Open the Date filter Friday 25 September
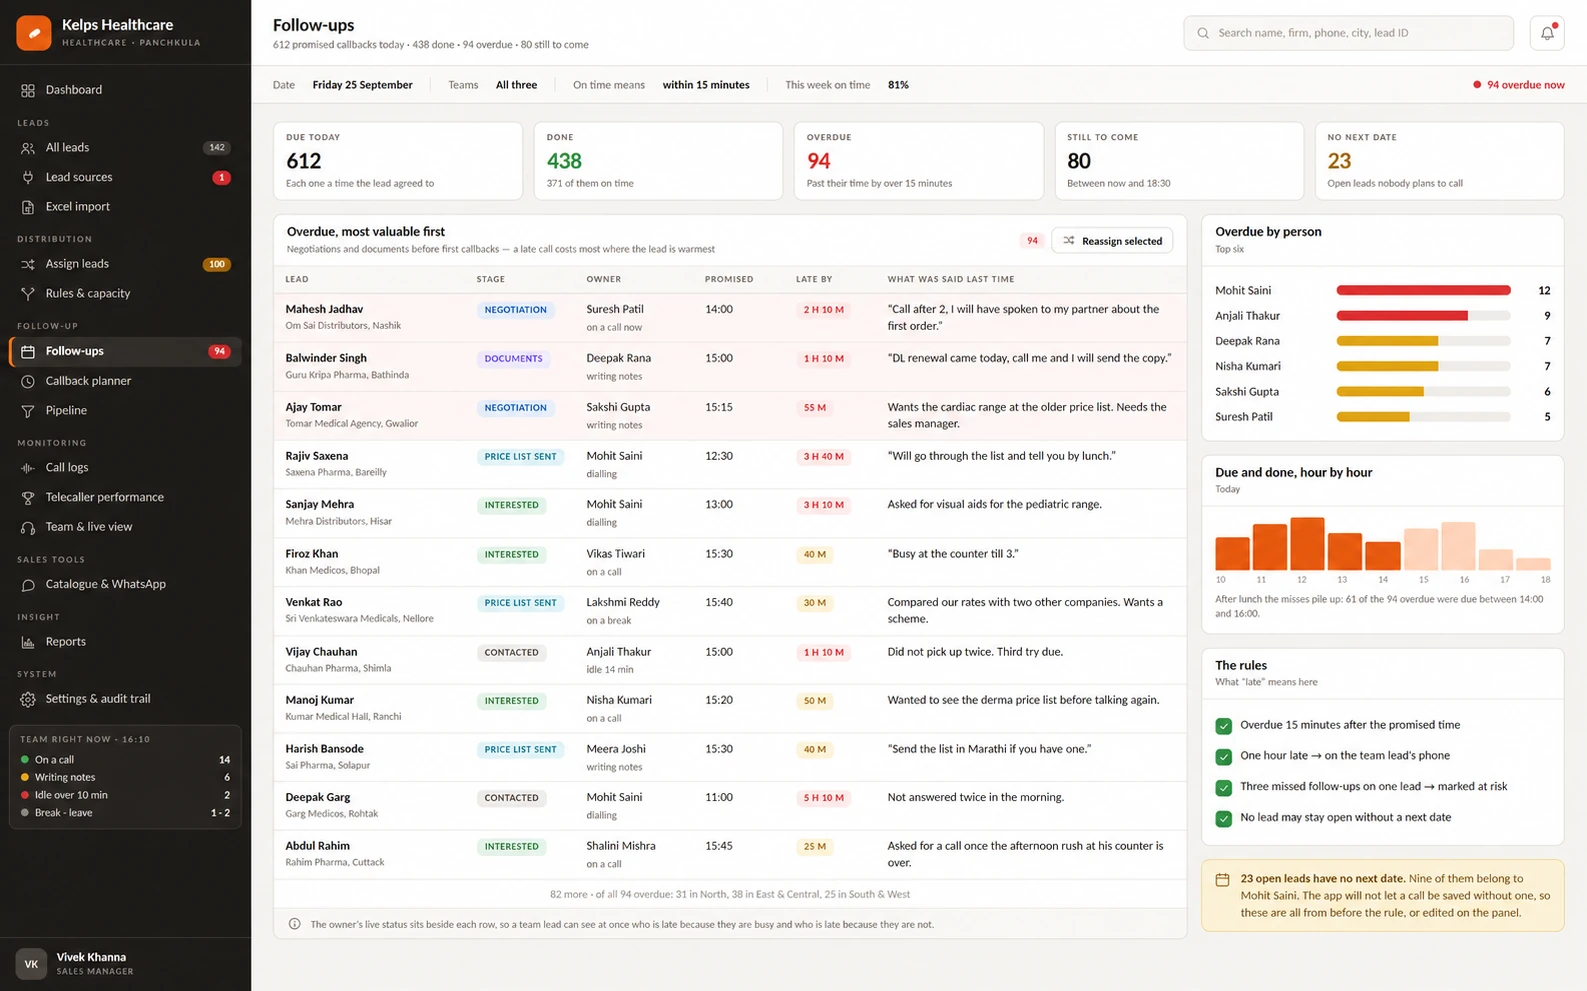 pyautogui.click(x=362, y=85)
